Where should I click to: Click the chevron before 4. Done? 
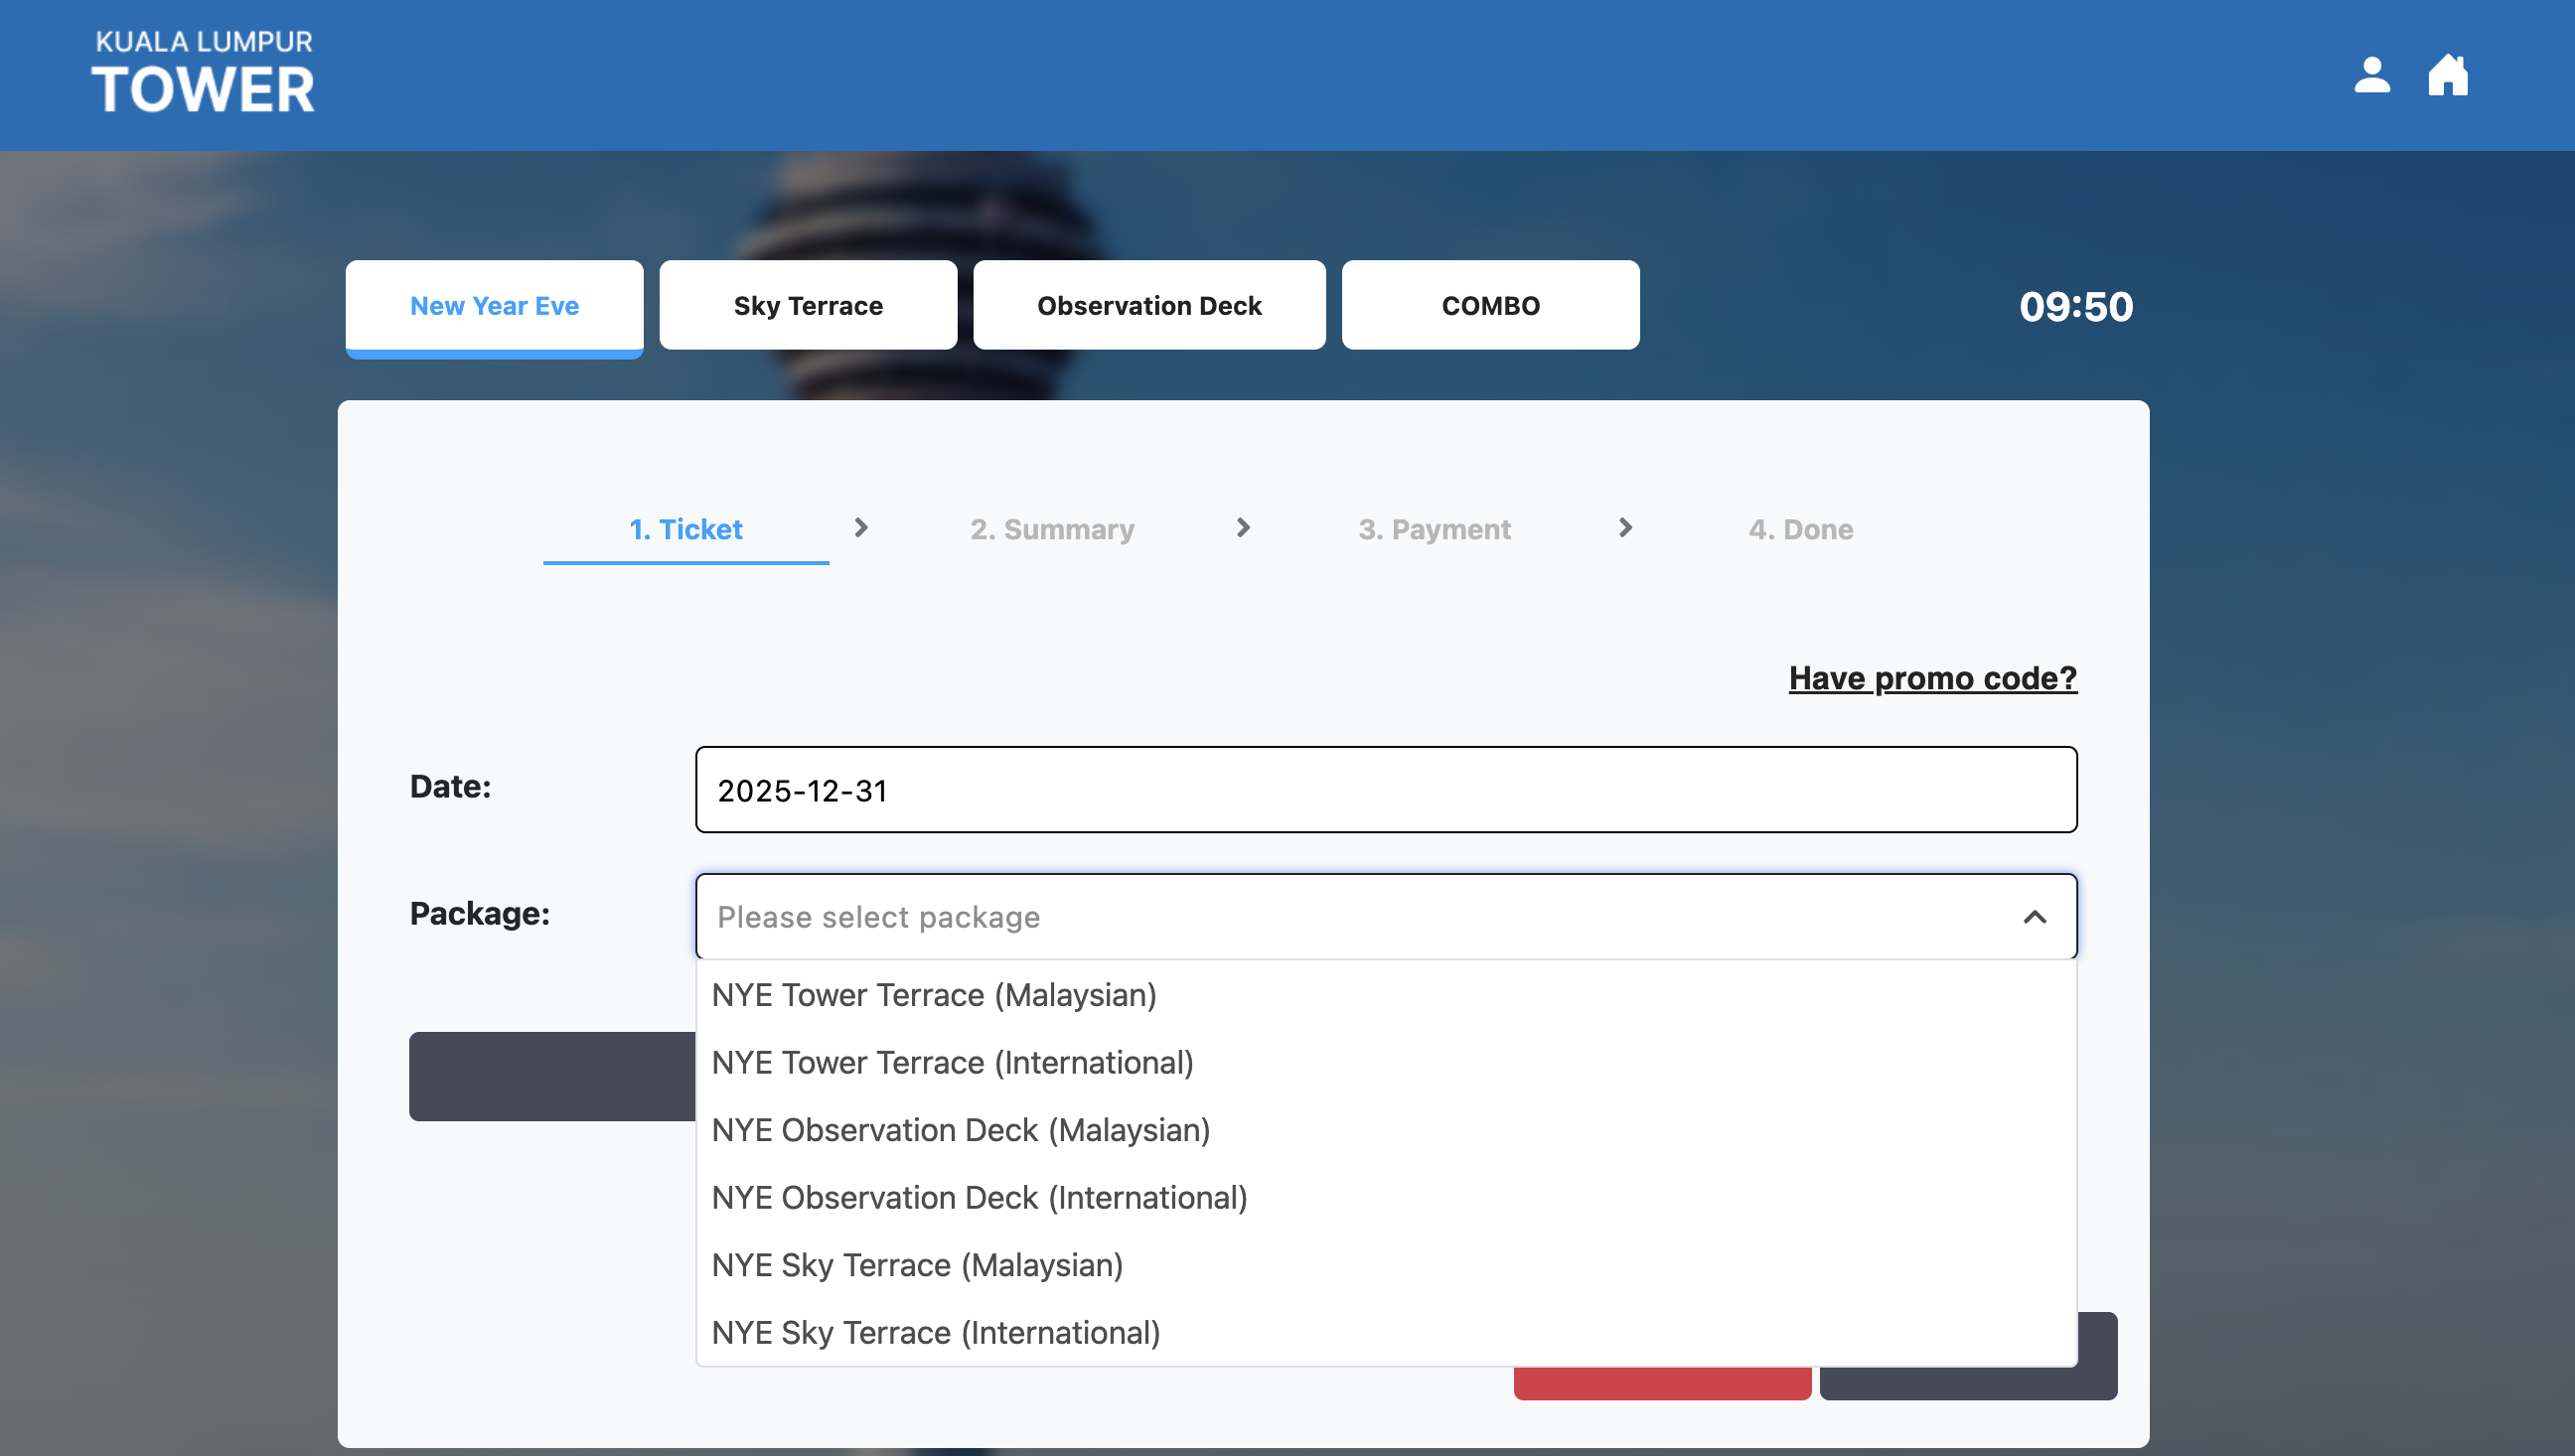(1625, 528)
